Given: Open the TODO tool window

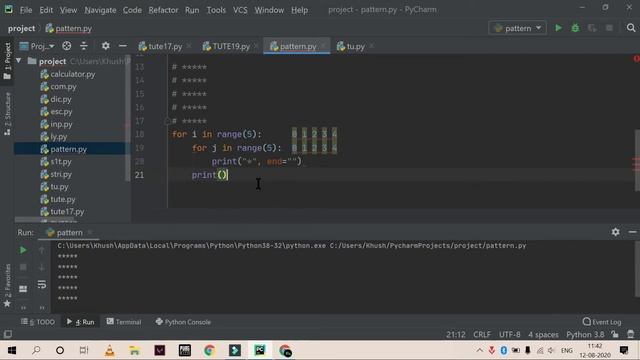Looking at the screenshot, I should pos(38,322).
